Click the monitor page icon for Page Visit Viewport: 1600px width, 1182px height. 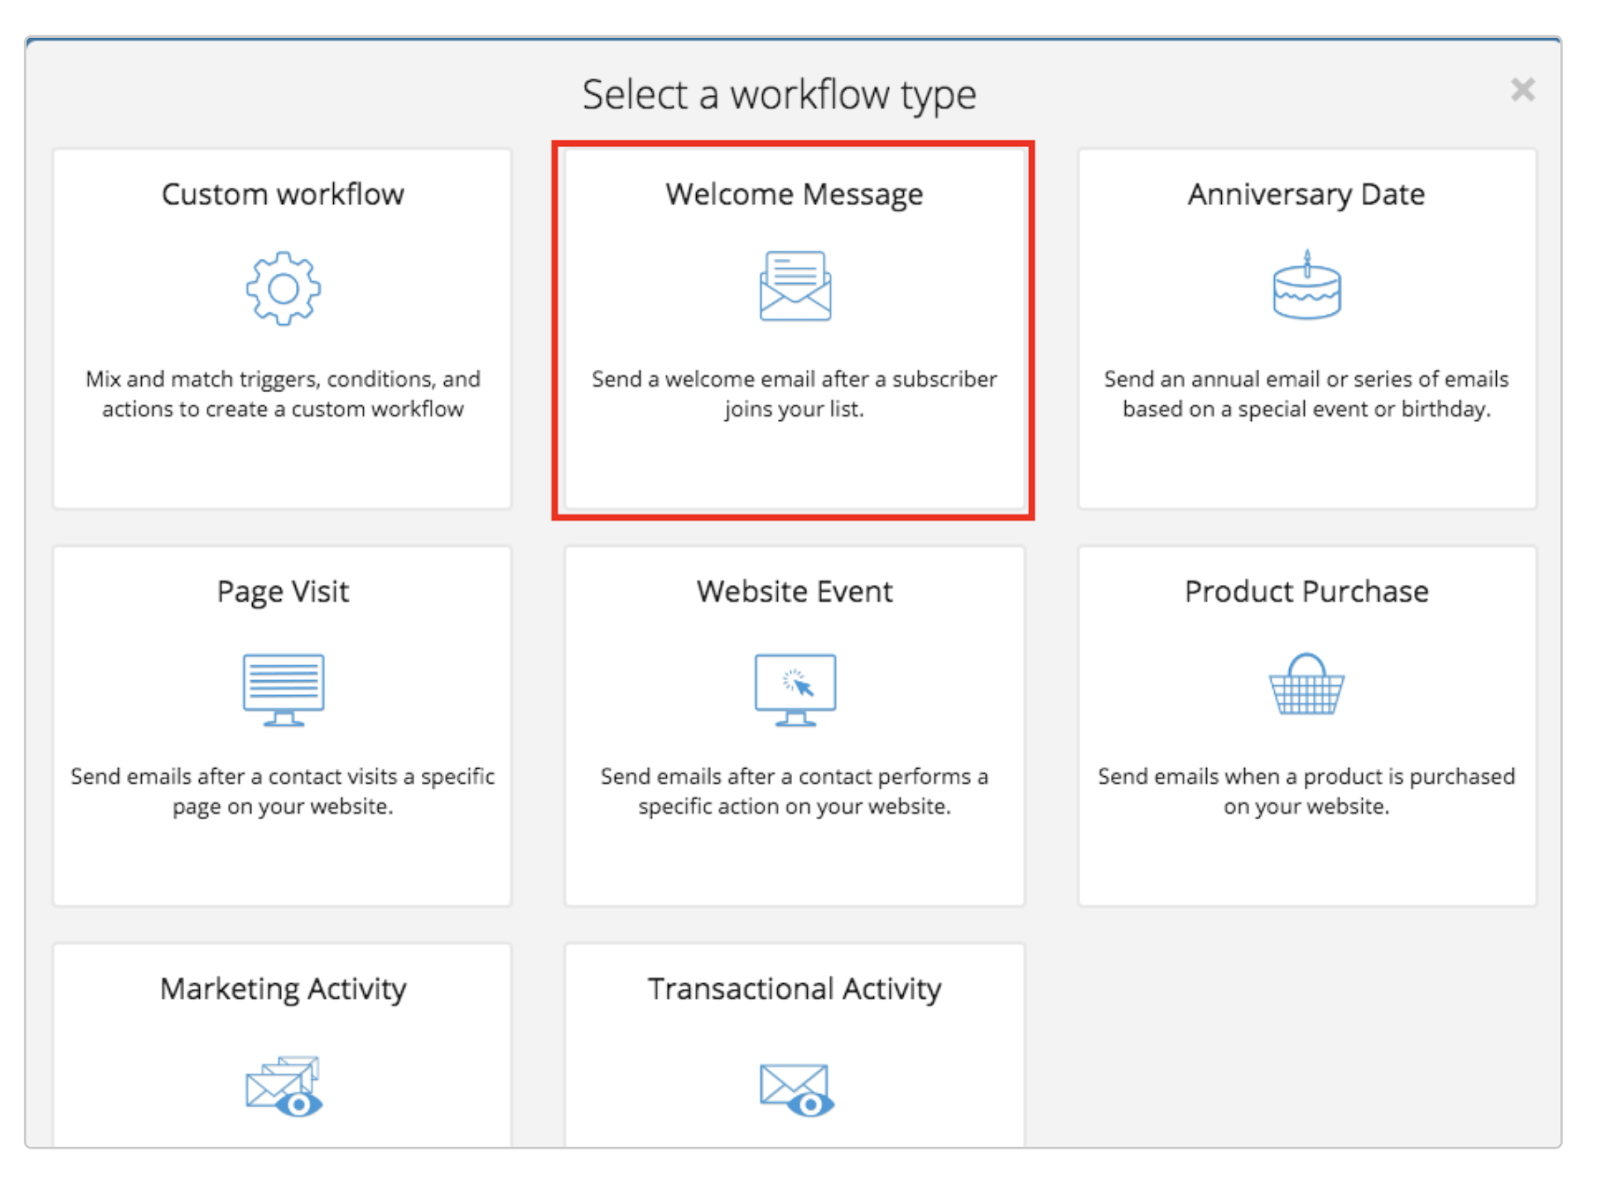coord(284,690)
